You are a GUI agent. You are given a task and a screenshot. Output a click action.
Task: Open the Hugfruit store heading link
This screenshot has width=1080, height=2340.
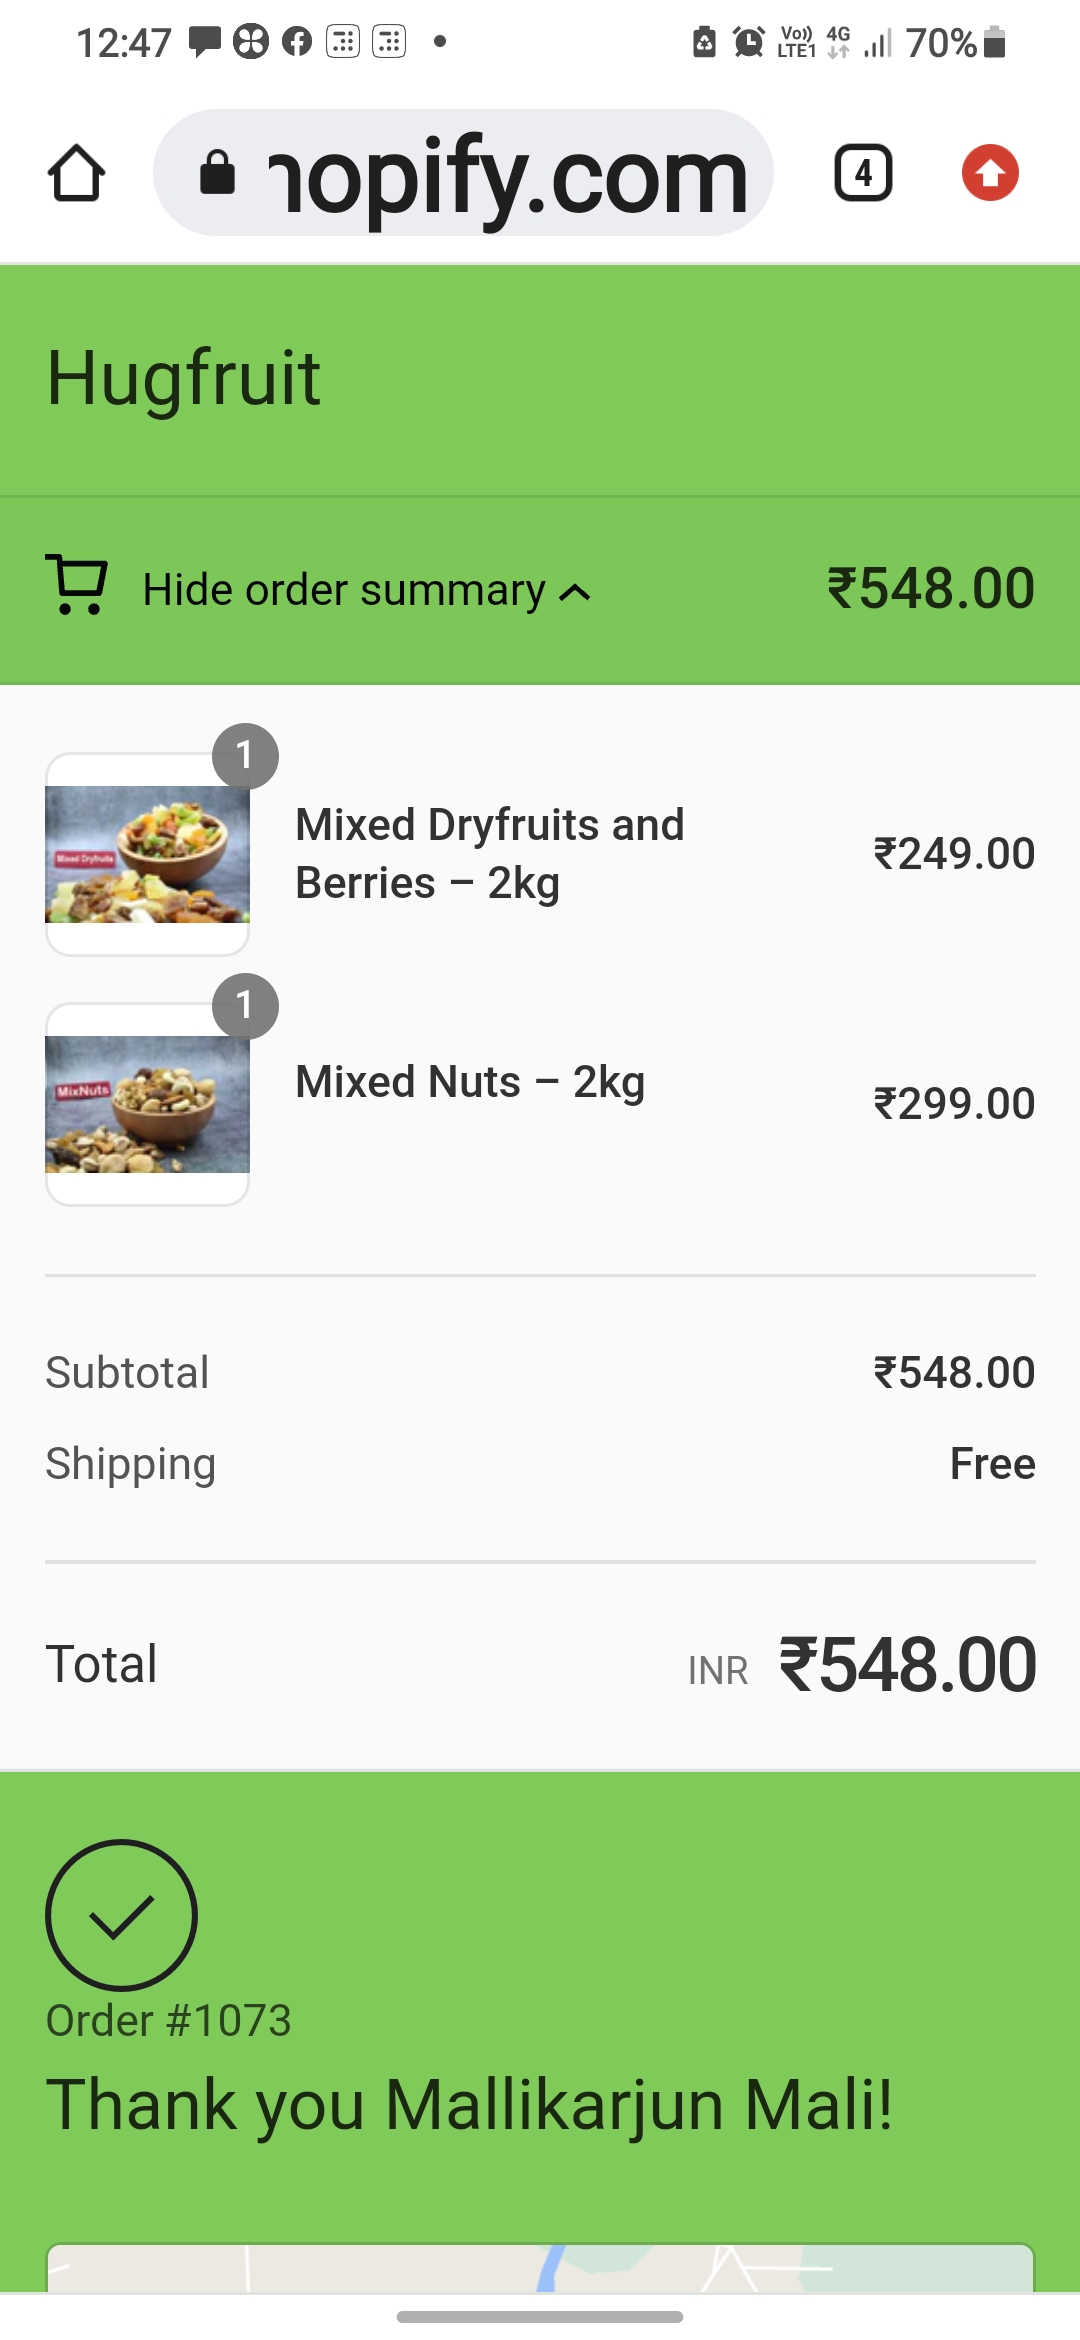(184, 378)
